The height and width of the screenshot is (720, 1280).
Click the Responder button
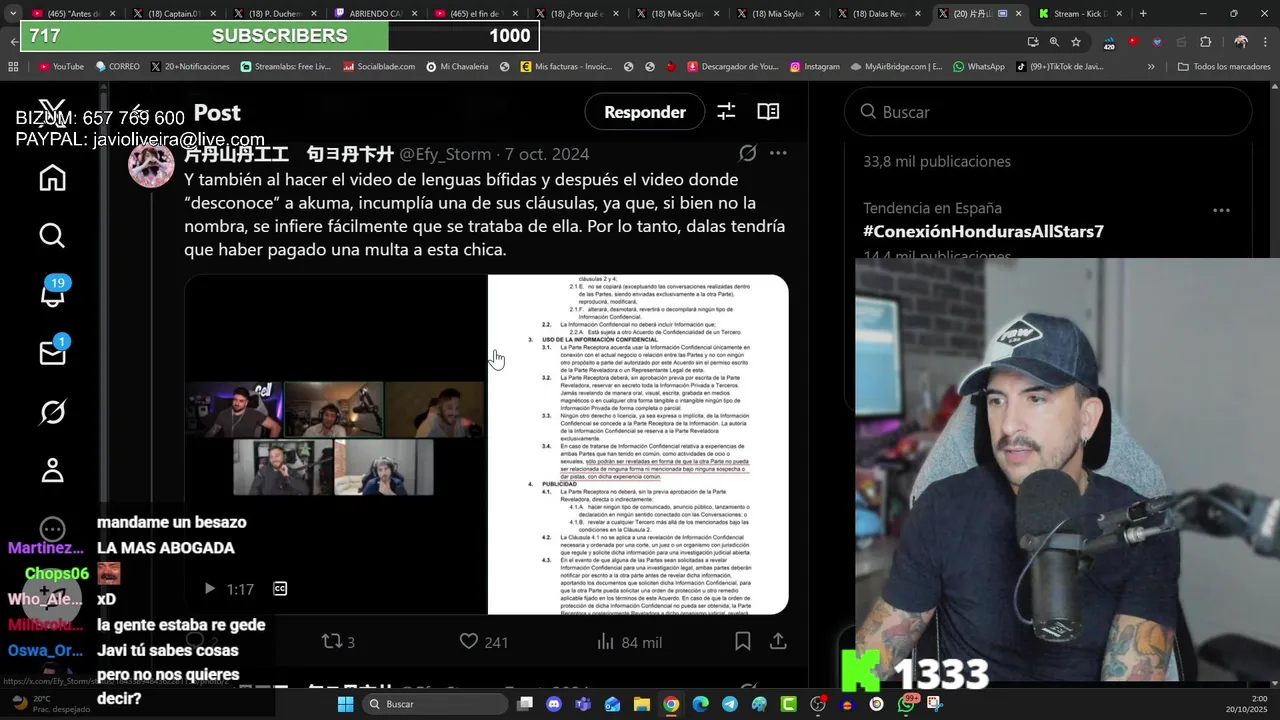click(x=644, y=112)
